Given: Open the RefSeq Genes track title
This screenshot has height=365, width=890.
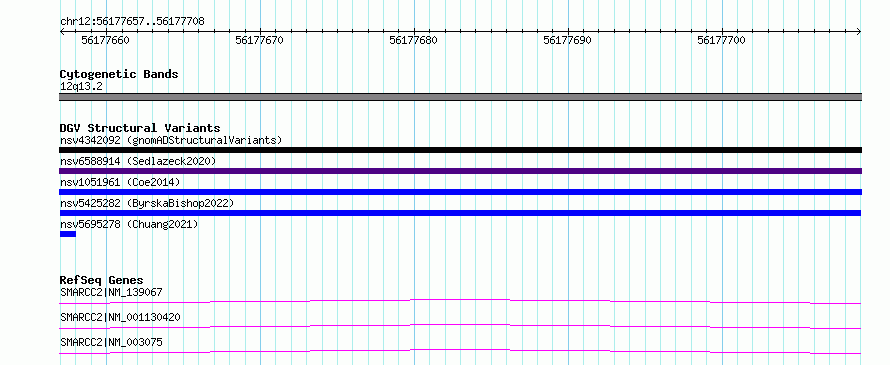Looking at the screenshot, I should (102, 280).
